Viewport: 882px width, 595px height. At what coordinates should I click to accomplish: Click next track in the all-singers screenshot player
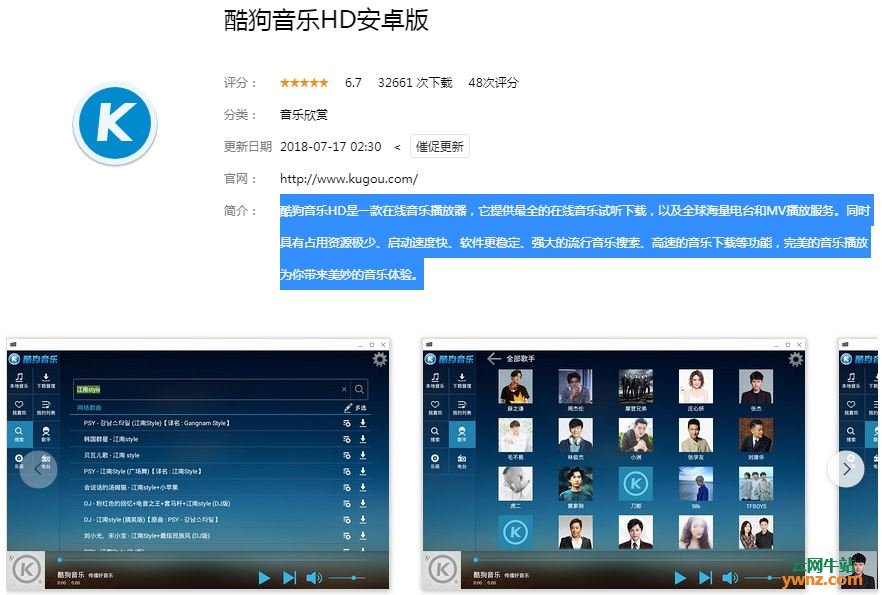[705, 578]
